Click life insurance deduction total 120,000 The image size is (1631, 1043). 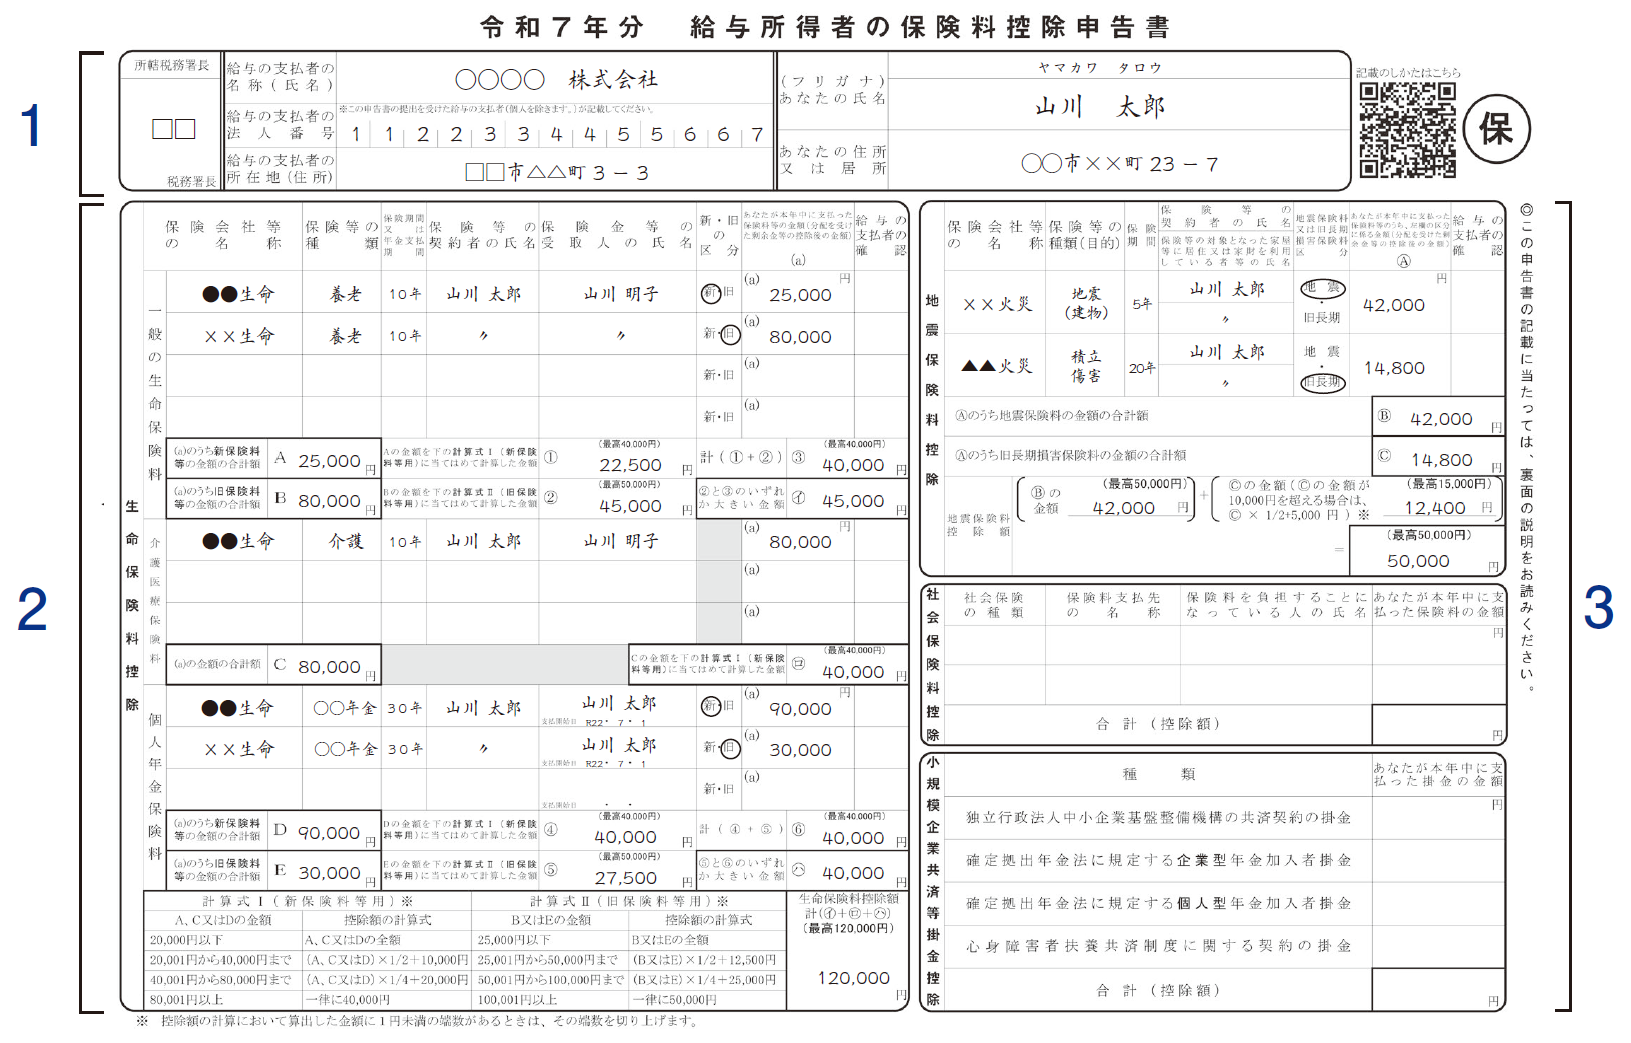point(852,978)
